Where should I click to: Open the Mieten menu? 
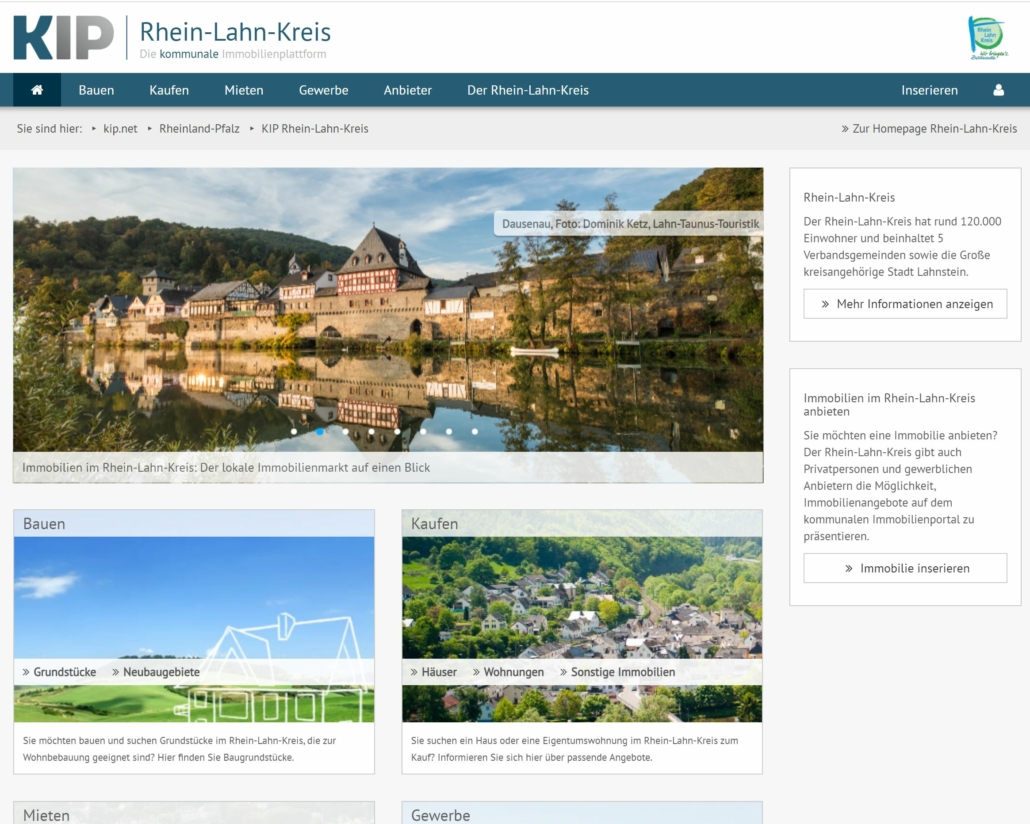click(x=244, y=90)
